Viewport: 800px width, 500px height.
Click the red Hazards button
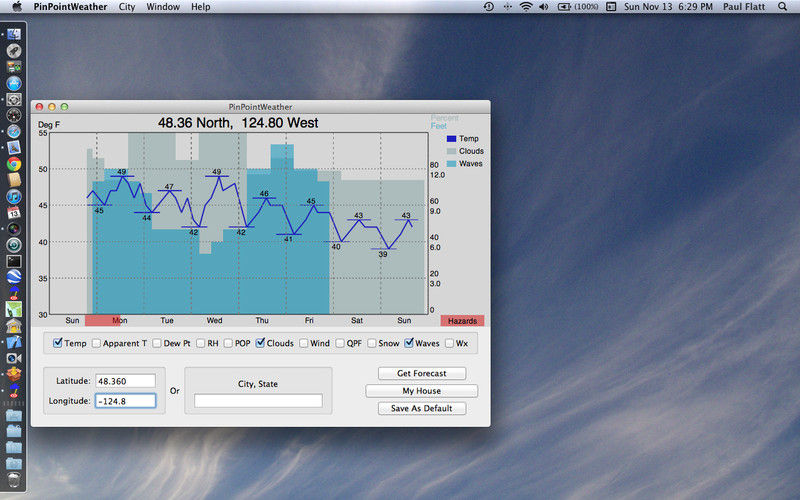462,320
